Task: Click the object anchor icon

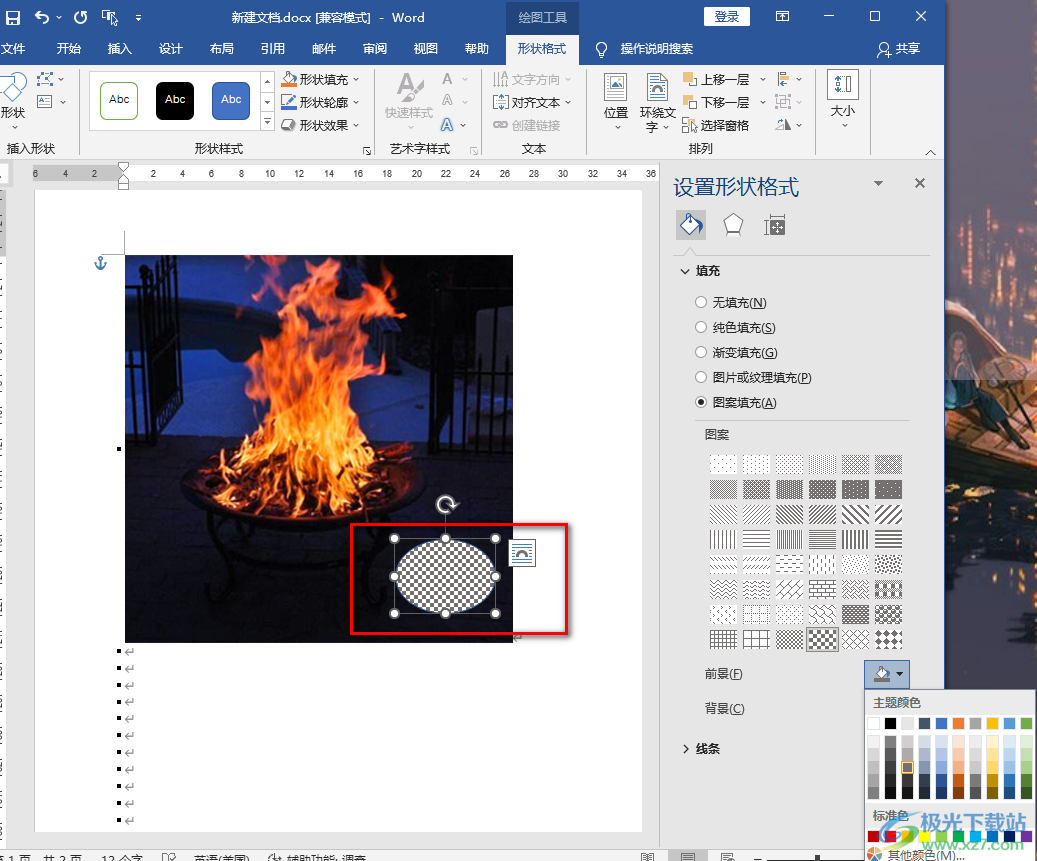Action: [x=101, y=263]
